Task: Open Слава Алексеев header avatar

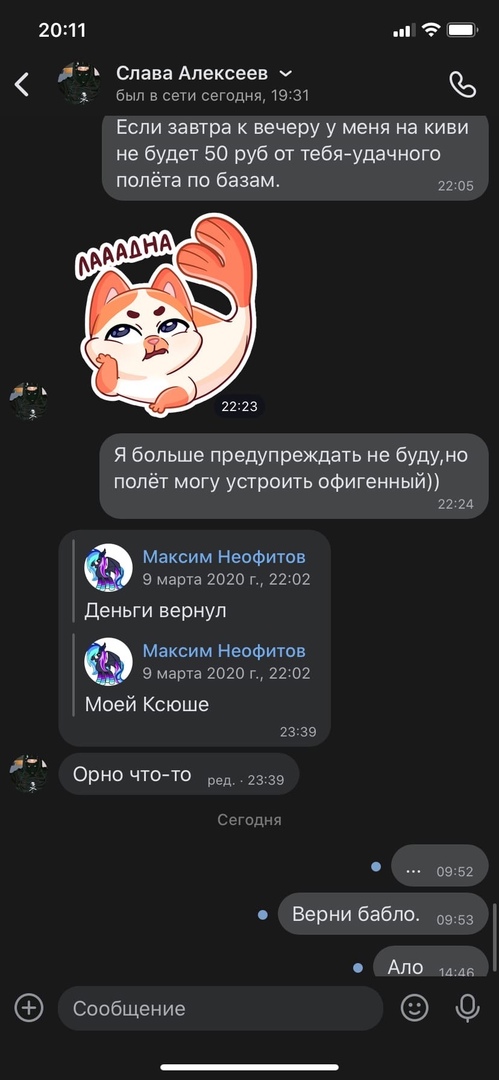Action: pyautogui.click(x=79, y=84)
